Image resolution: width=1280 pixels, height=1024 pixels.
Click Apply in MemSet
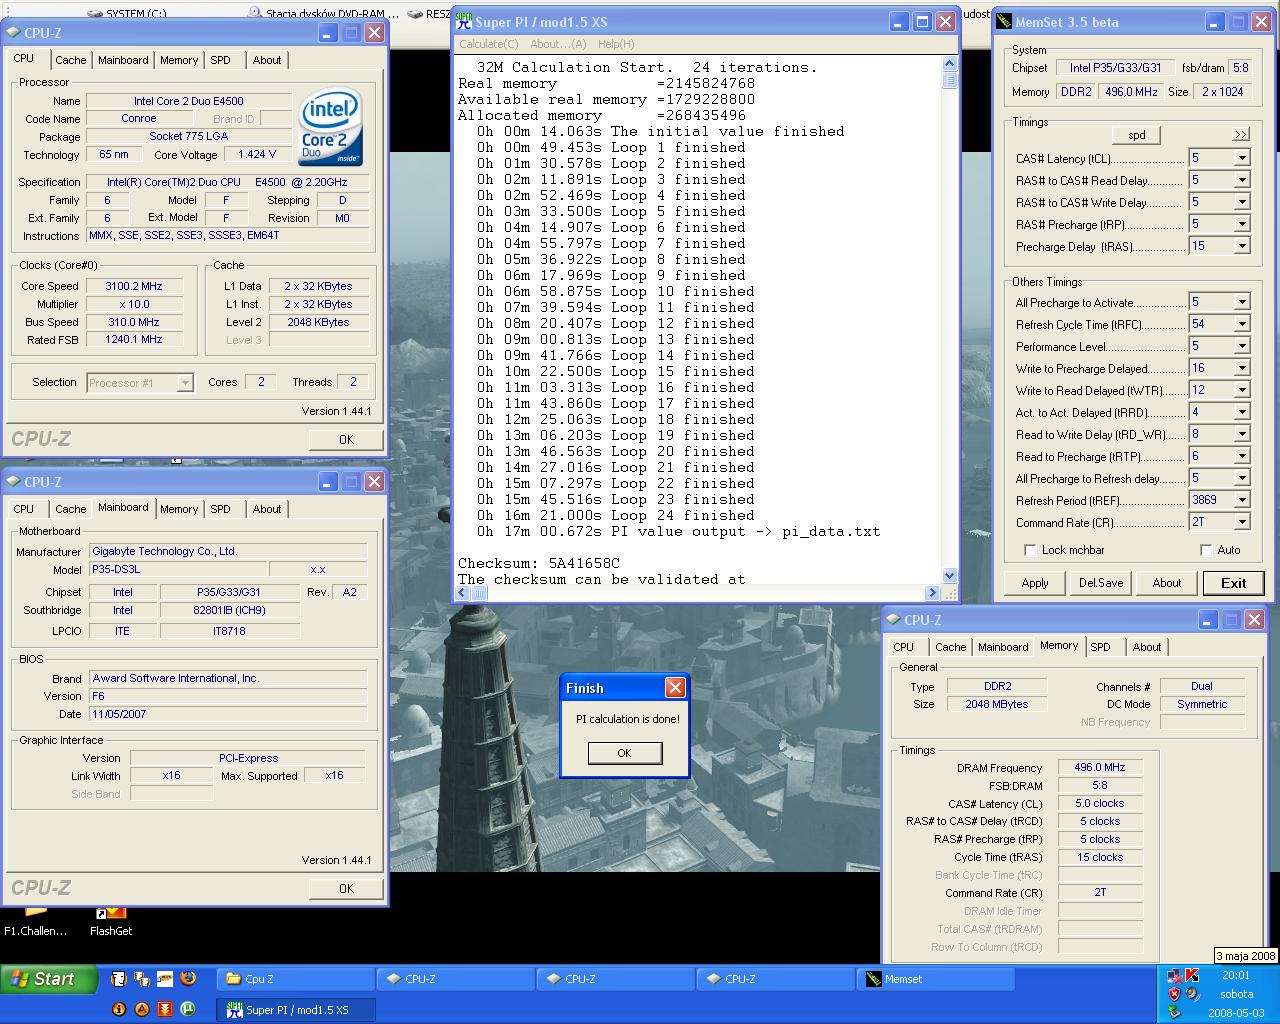tap(1035, 583)
